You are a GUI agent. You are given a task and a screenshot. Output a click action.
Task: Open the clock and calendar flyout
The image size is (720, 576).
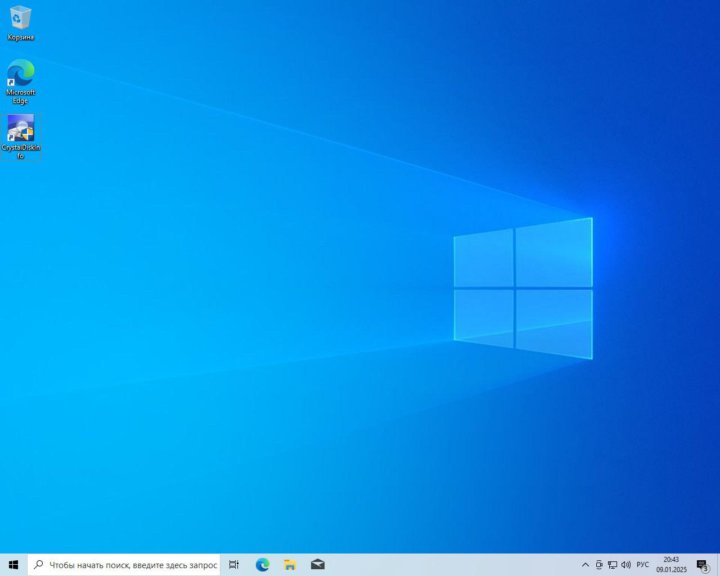[x=671, y=565]
